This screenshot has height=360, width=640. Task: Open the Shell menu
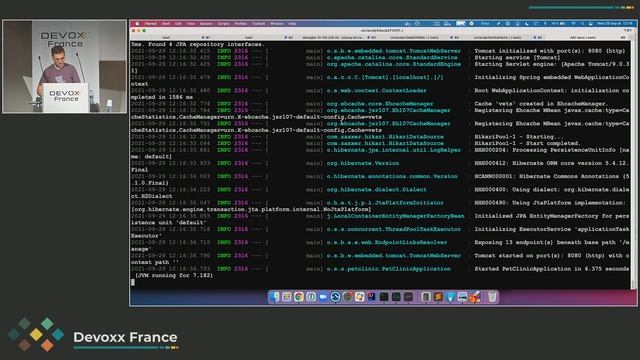[166, 24]
